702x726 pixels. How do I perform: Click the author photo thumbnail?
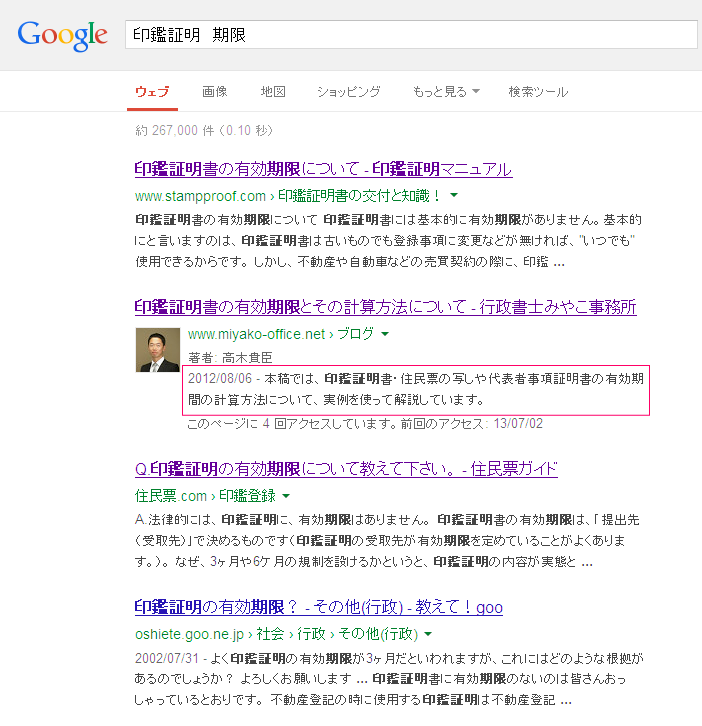[157, 350]
